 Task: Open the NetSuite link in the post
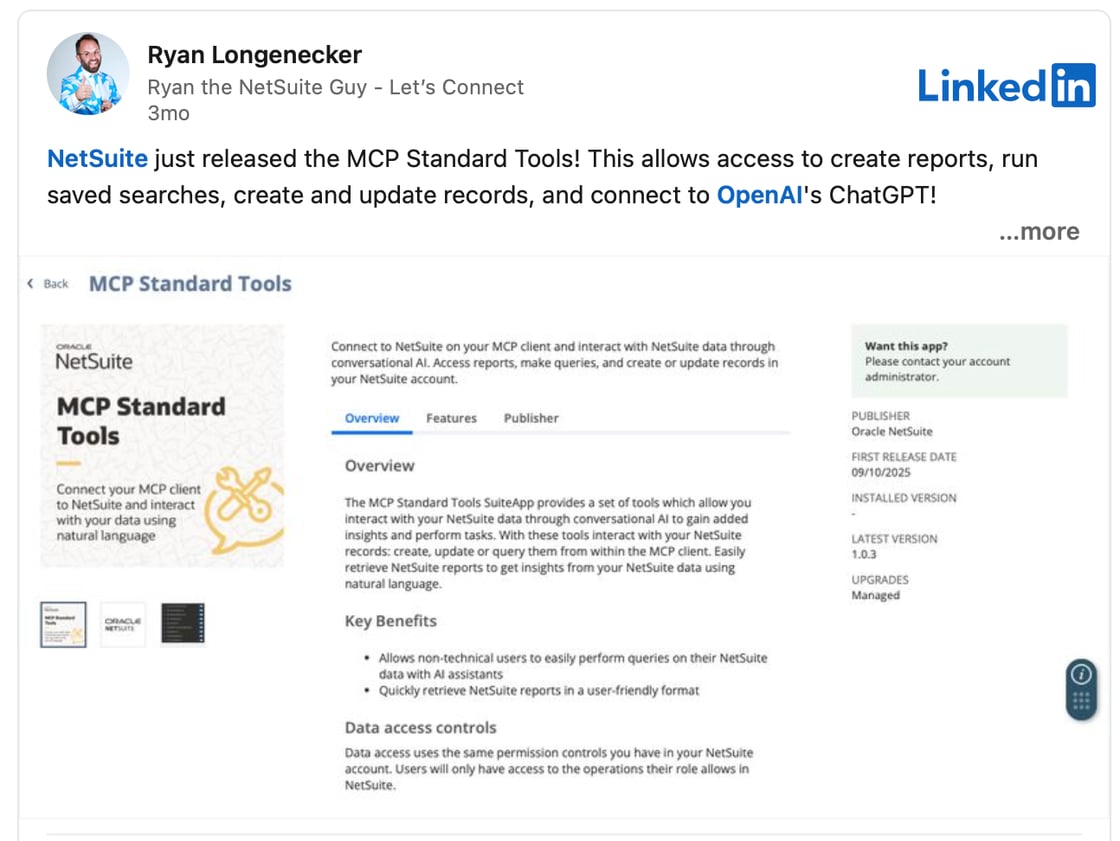coord(96,158)
